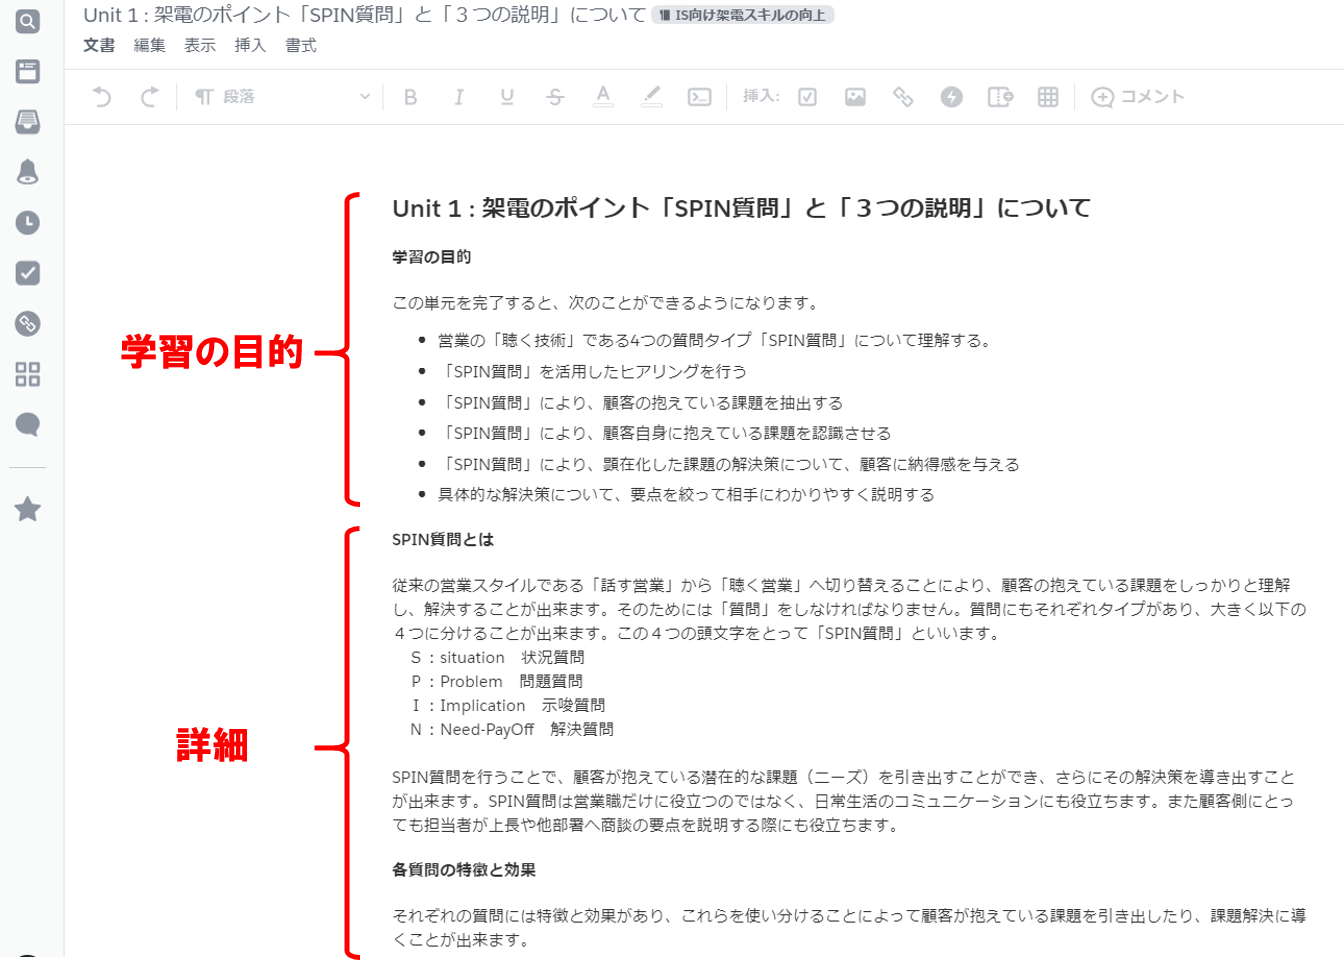Open the apps grid icon in sidebar
This screenshot has height=960, width=1344.
click(28, 374)
